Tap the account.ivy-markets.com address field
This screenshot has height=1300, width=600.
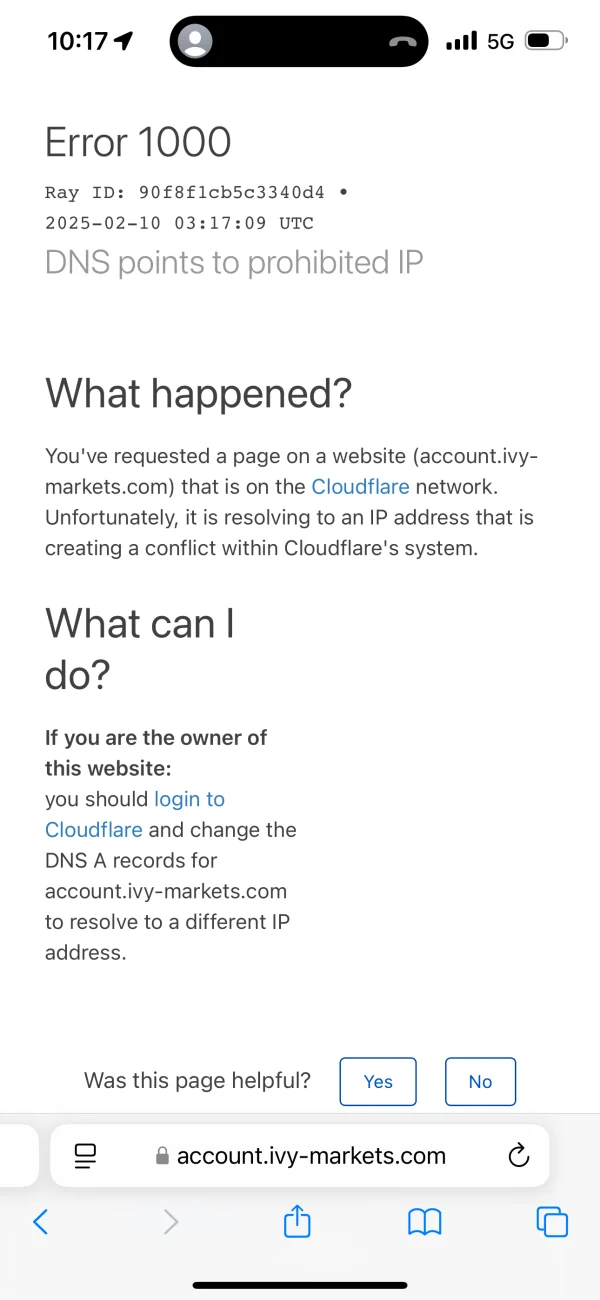[x=311, y=1157]
